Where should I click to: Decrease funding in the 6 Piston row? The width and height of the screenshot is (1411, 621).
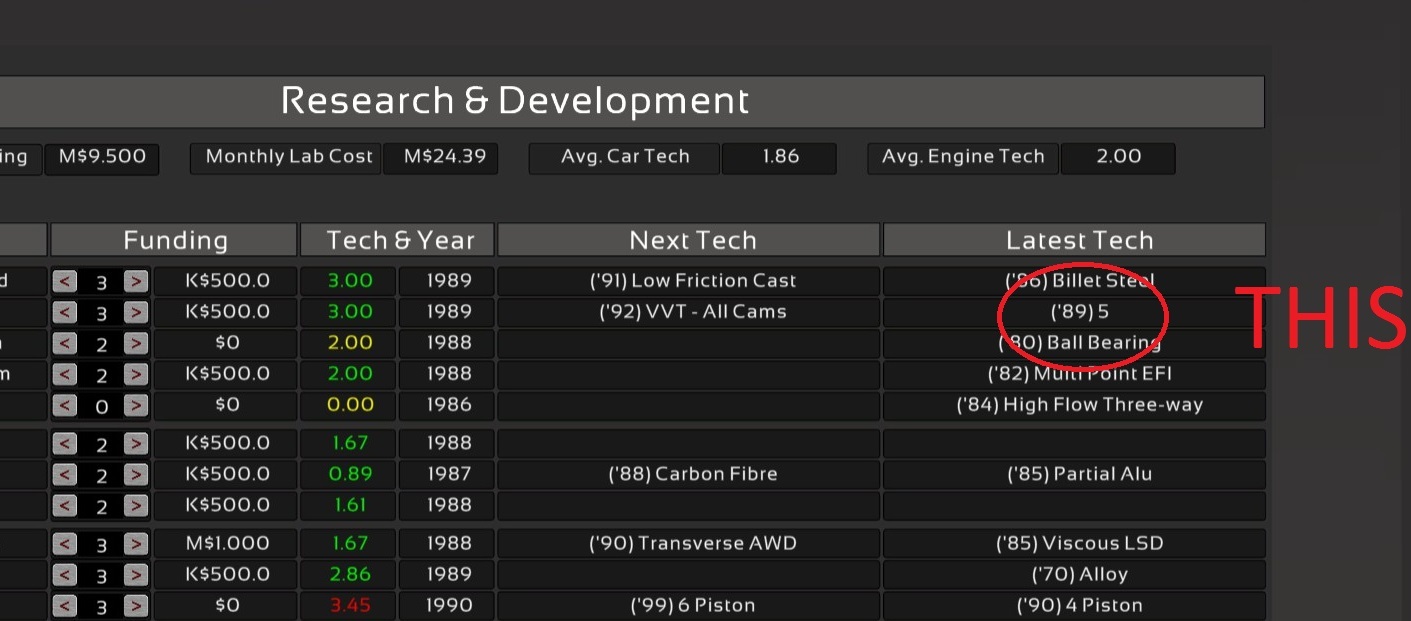tap(65, 606)
